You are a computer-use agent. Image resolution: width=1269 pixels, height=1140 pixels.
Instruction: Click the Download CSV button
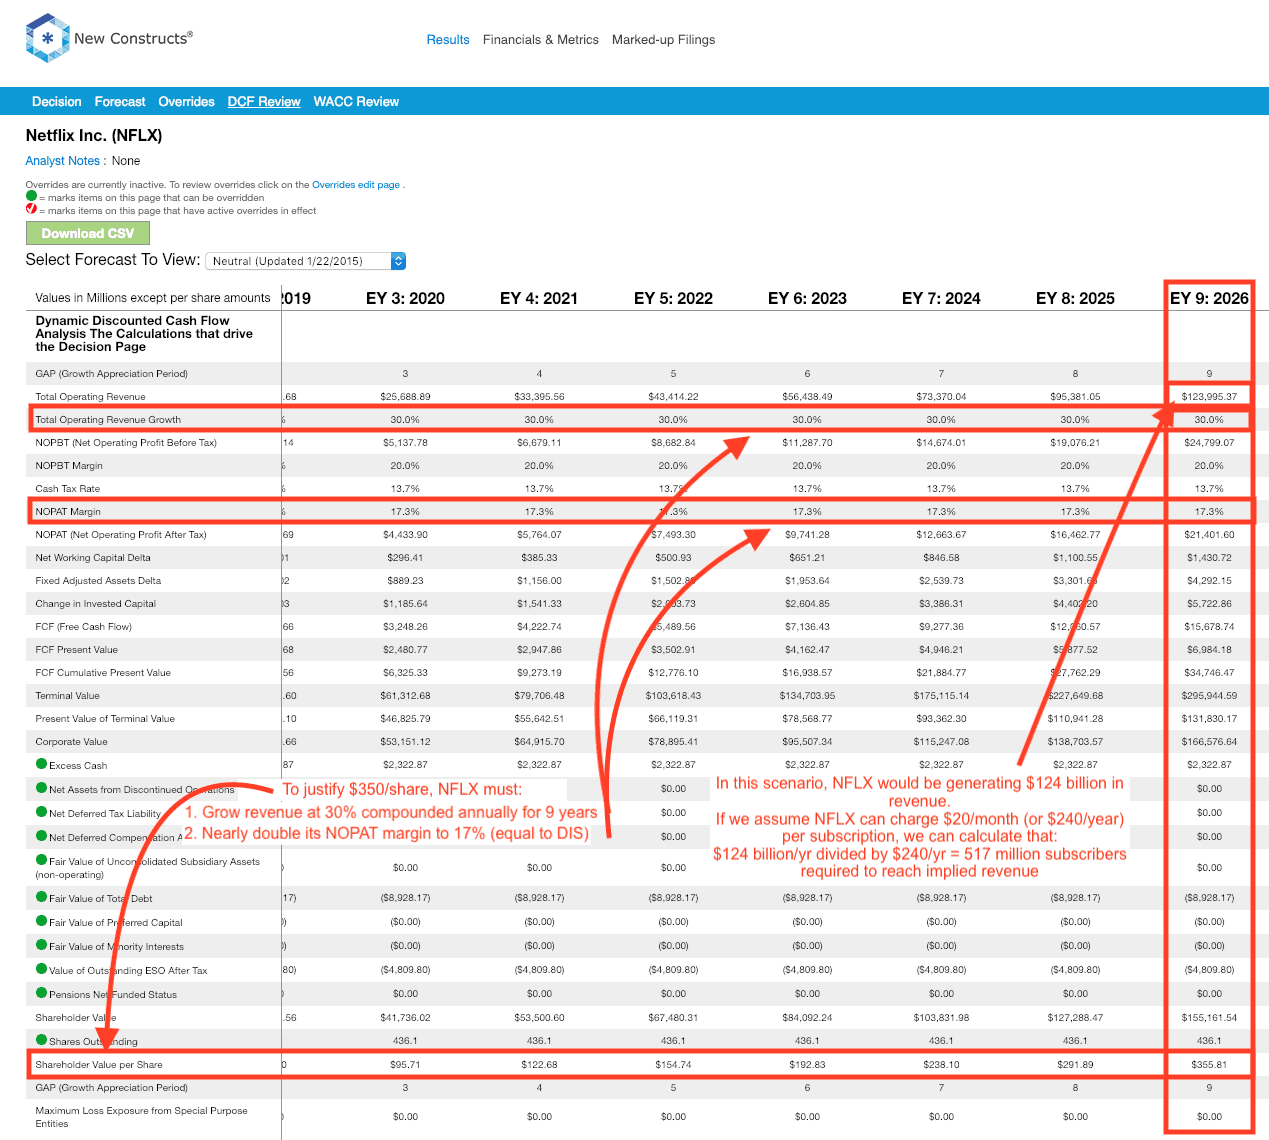pos(88,233)
